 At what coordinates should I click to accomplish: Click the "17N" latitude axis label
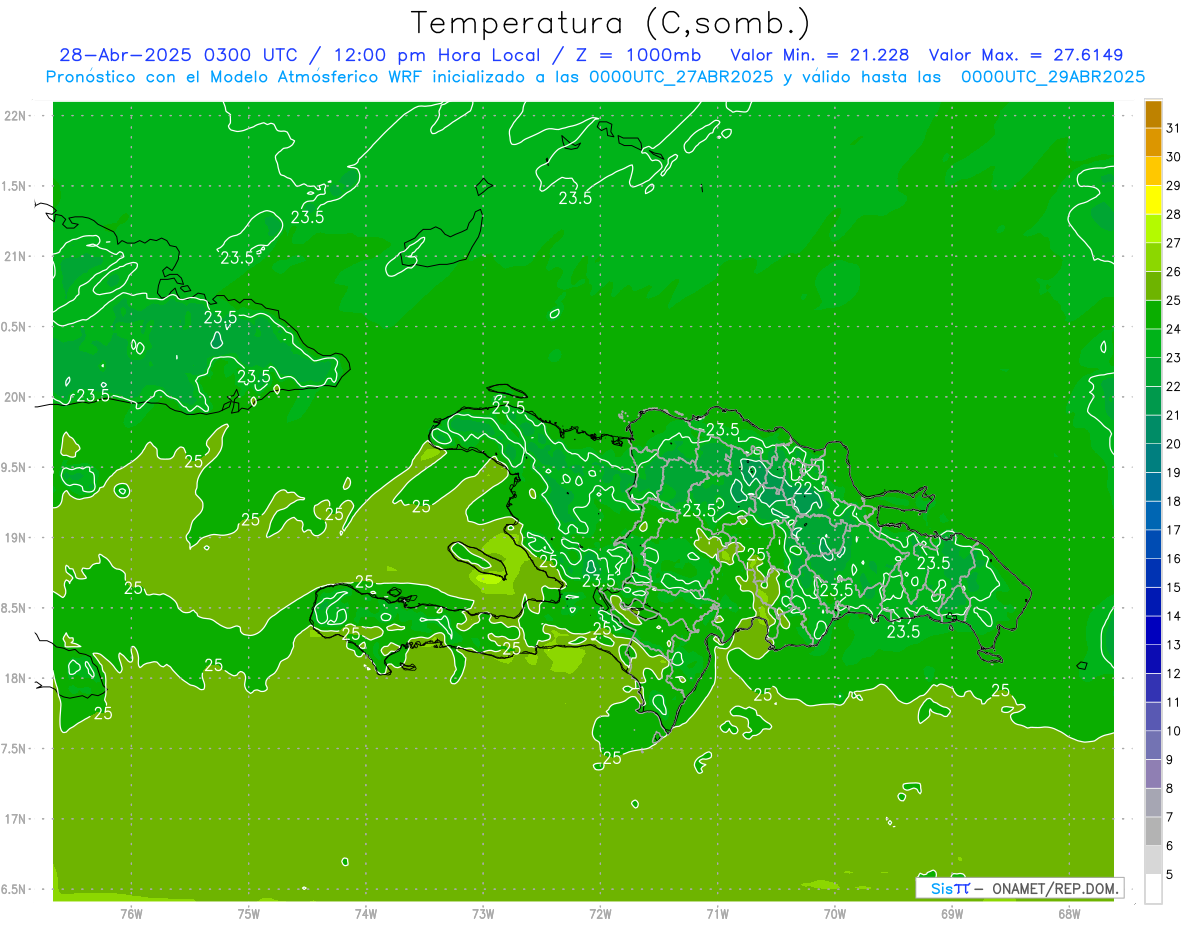[x=17, y=819]
